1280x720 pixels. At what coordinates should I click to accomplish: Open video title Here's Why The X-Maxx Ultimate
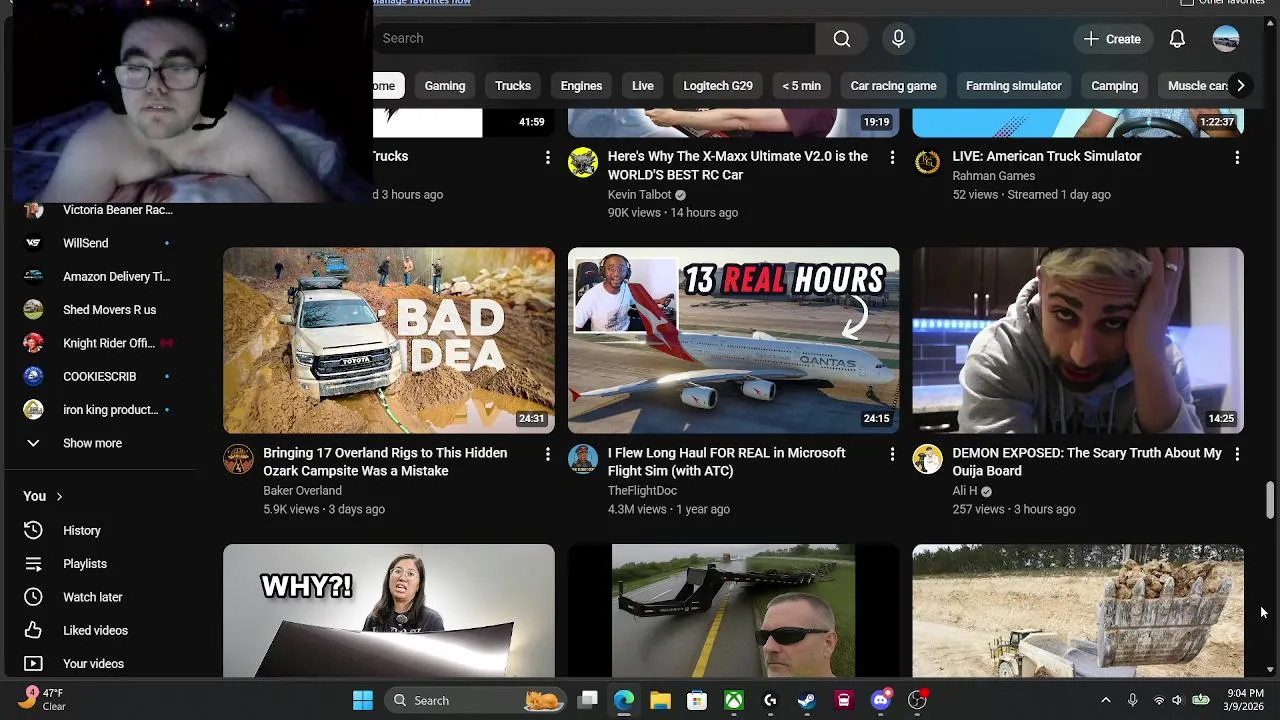(738, 165)
